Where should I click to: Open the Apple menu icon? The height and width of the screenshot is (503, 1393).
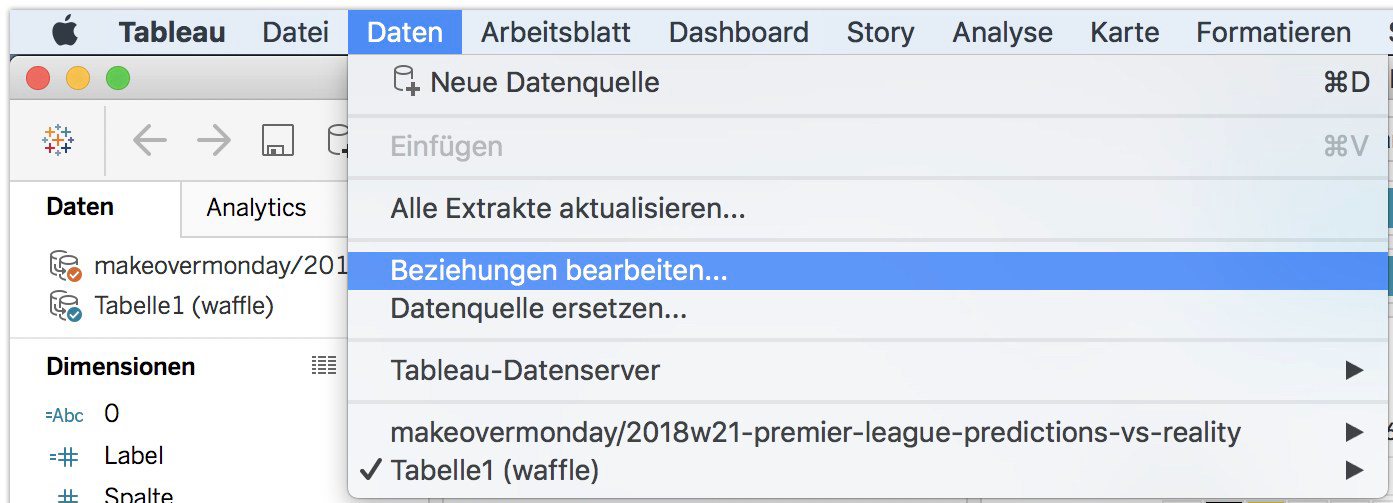click(x=65, y=32)
